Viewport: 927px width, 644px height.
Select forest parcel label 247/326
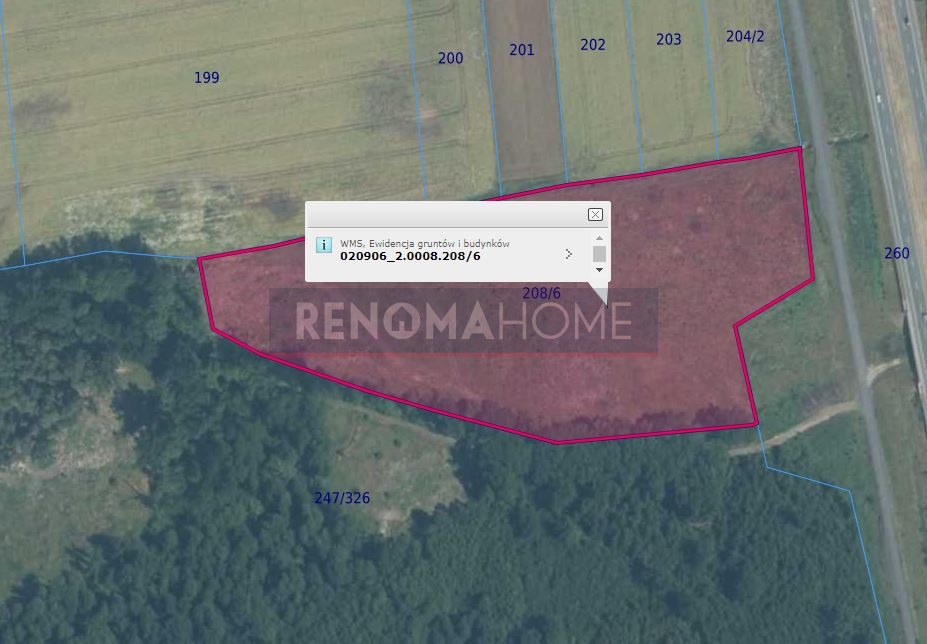point(342,498)
